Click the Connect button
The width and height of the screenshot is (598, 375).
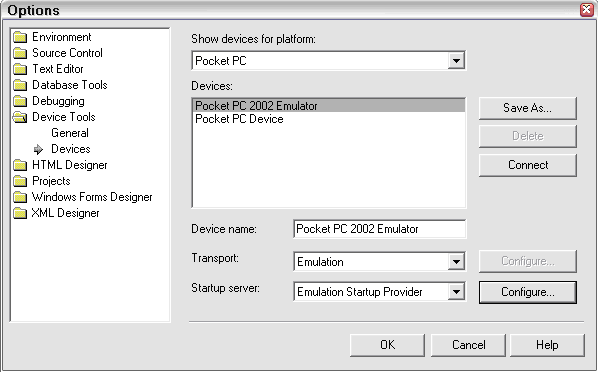527,165
